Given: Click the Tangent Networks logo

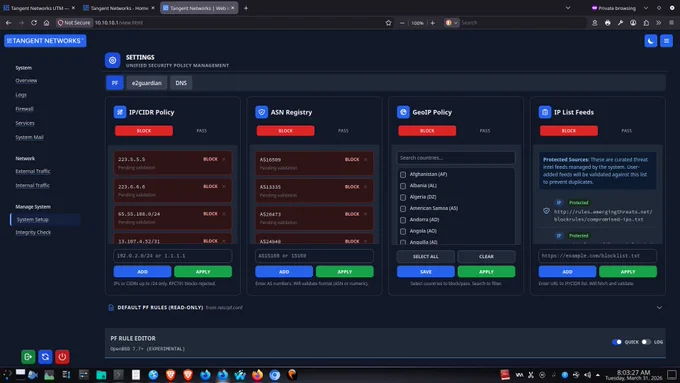Looking at the screenshot, I should 45,41.
